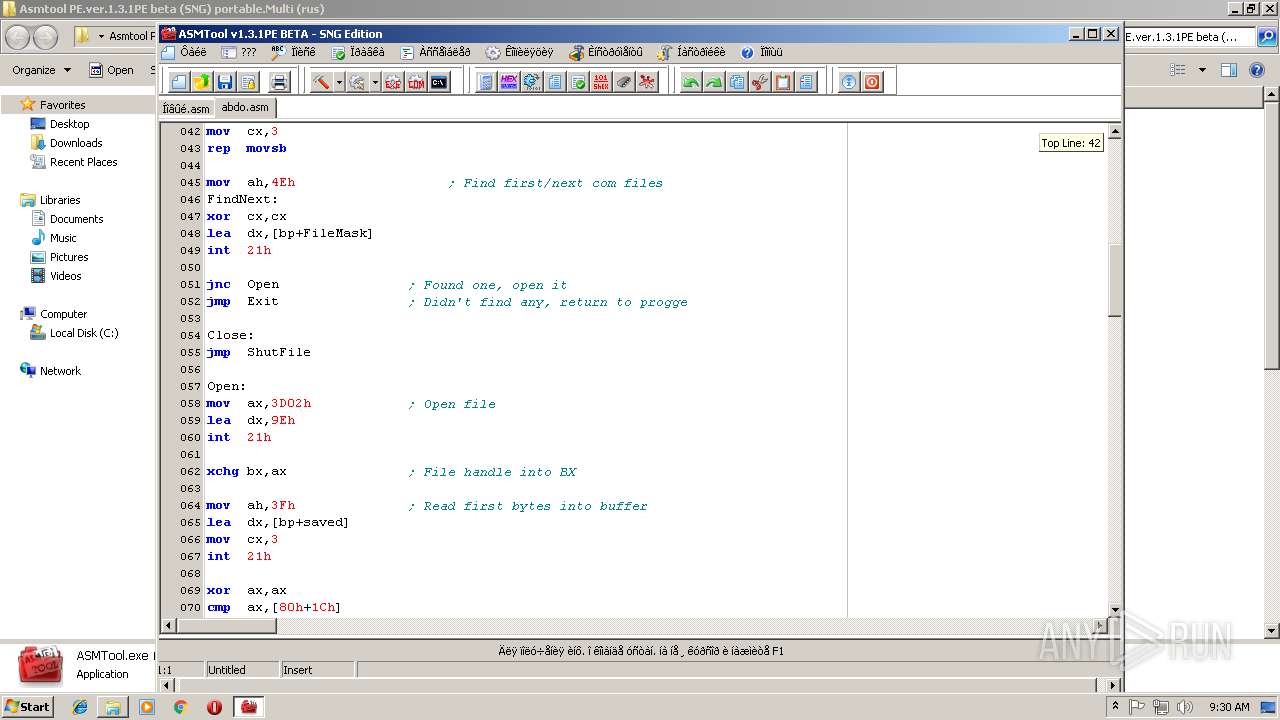1280x720 pixels.
Task: Open the Help question-mark menu
Action: [762, 52]
